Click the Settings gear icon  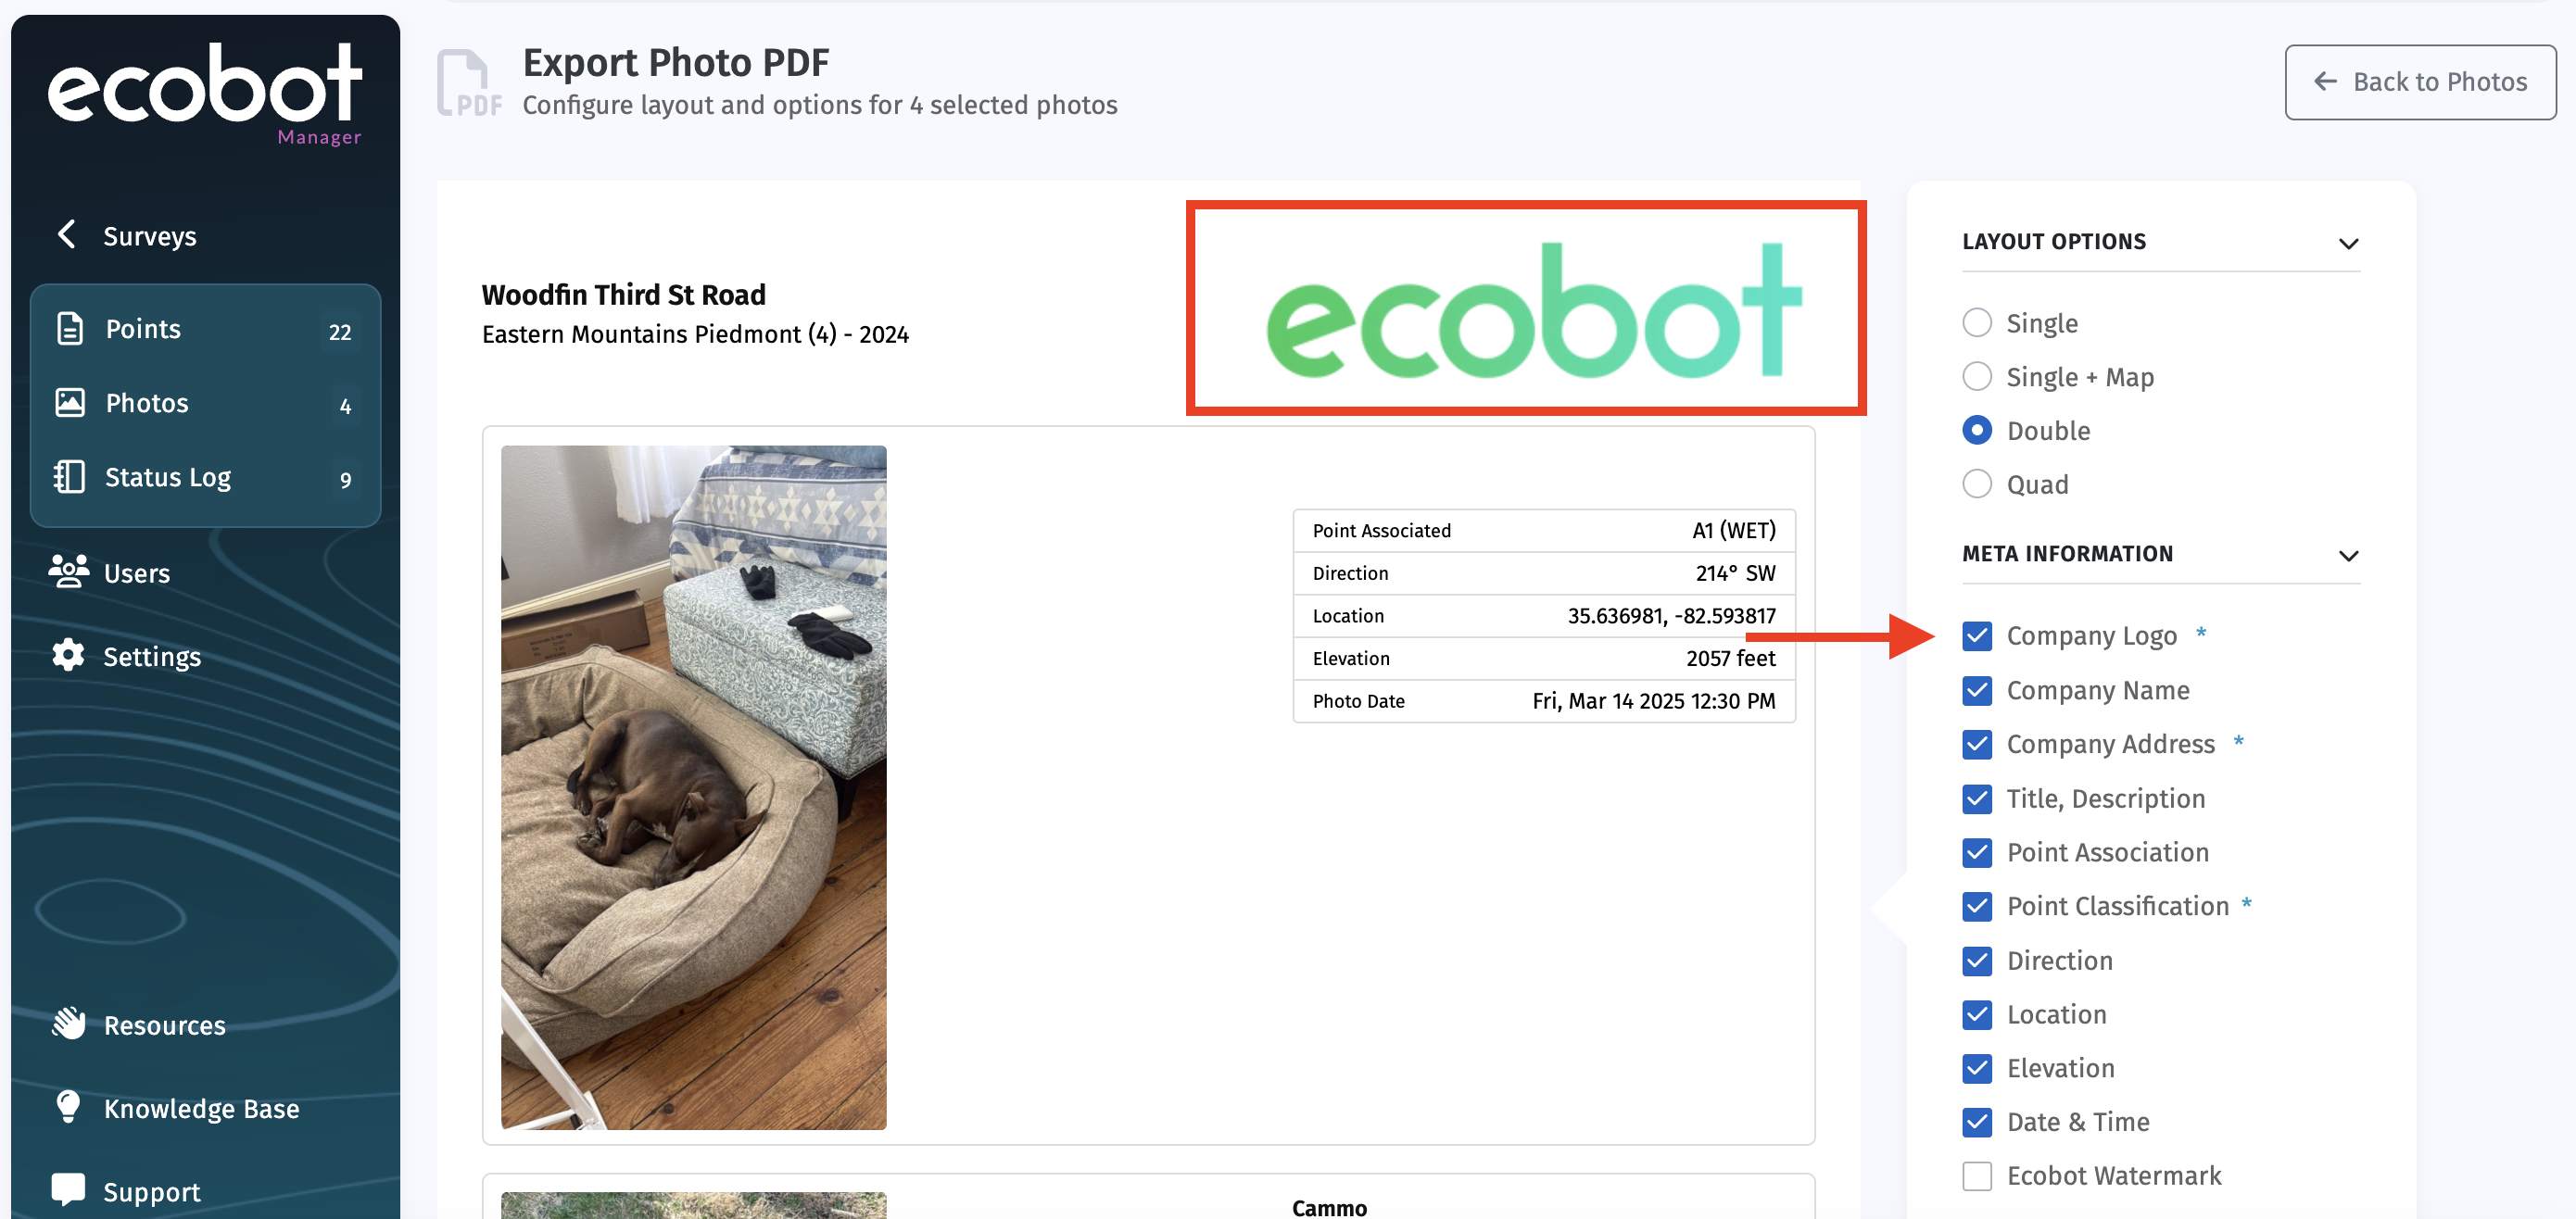point(68,655)
